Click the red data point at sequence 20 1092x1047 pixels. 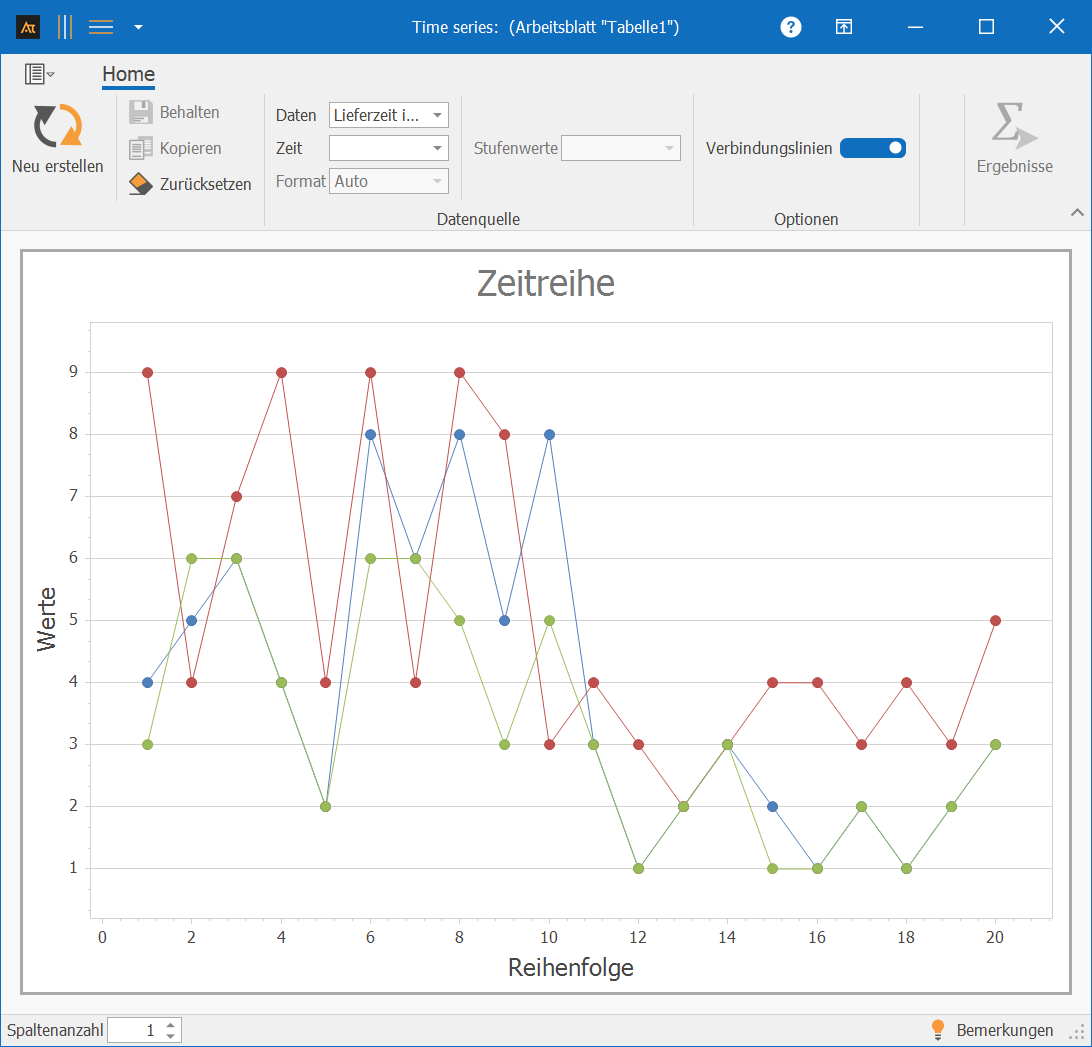995,620
